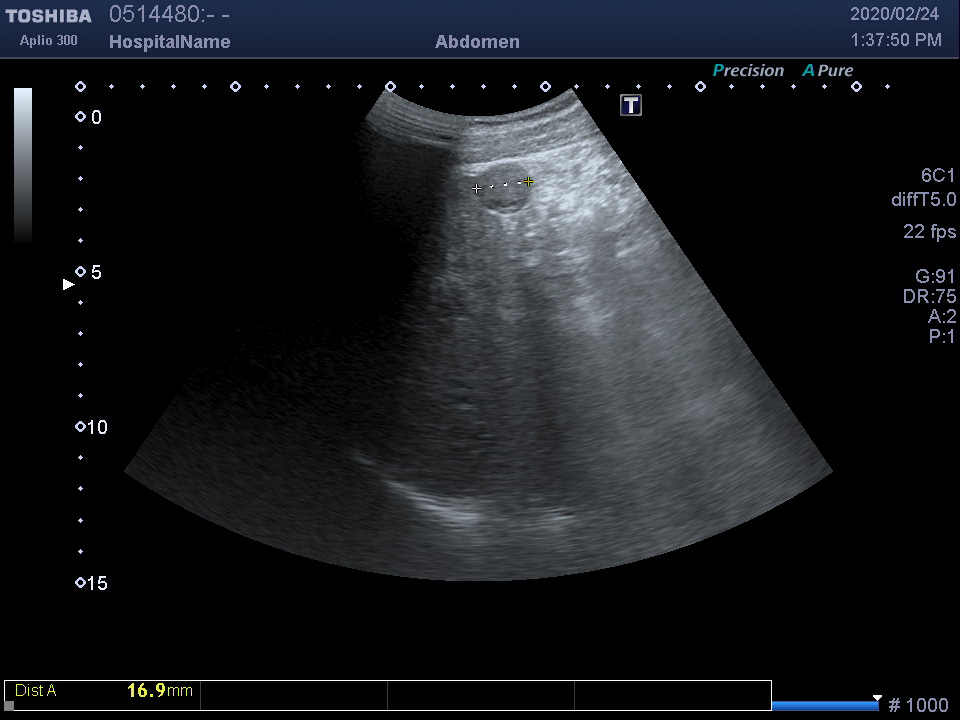
Task: Select the yellow active caliper cross
Action: coord(528,182)
